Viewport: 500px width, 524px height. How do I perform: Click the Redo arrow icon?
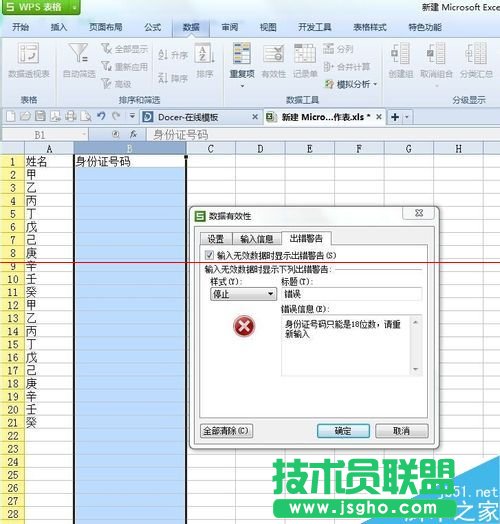[x=116, y=116]
